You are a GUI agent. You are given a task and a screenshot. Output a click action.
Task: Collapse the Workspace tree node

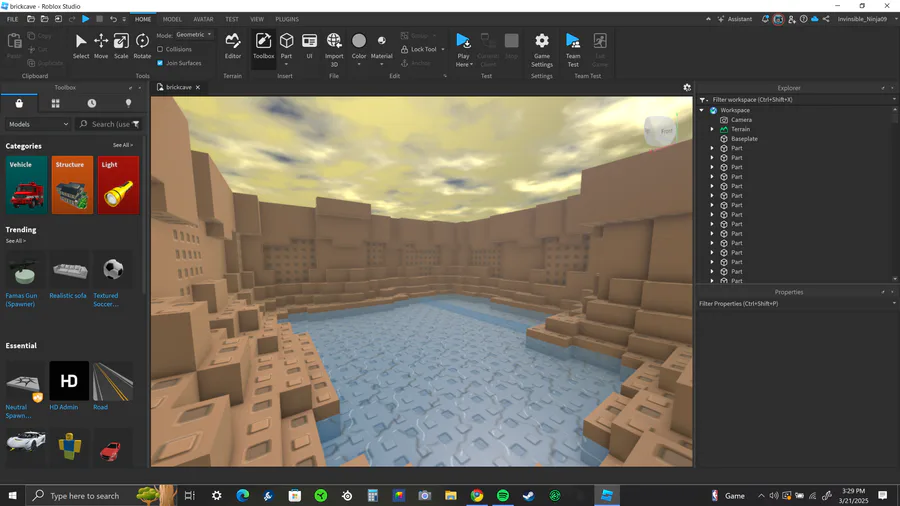tap(701, 110)
